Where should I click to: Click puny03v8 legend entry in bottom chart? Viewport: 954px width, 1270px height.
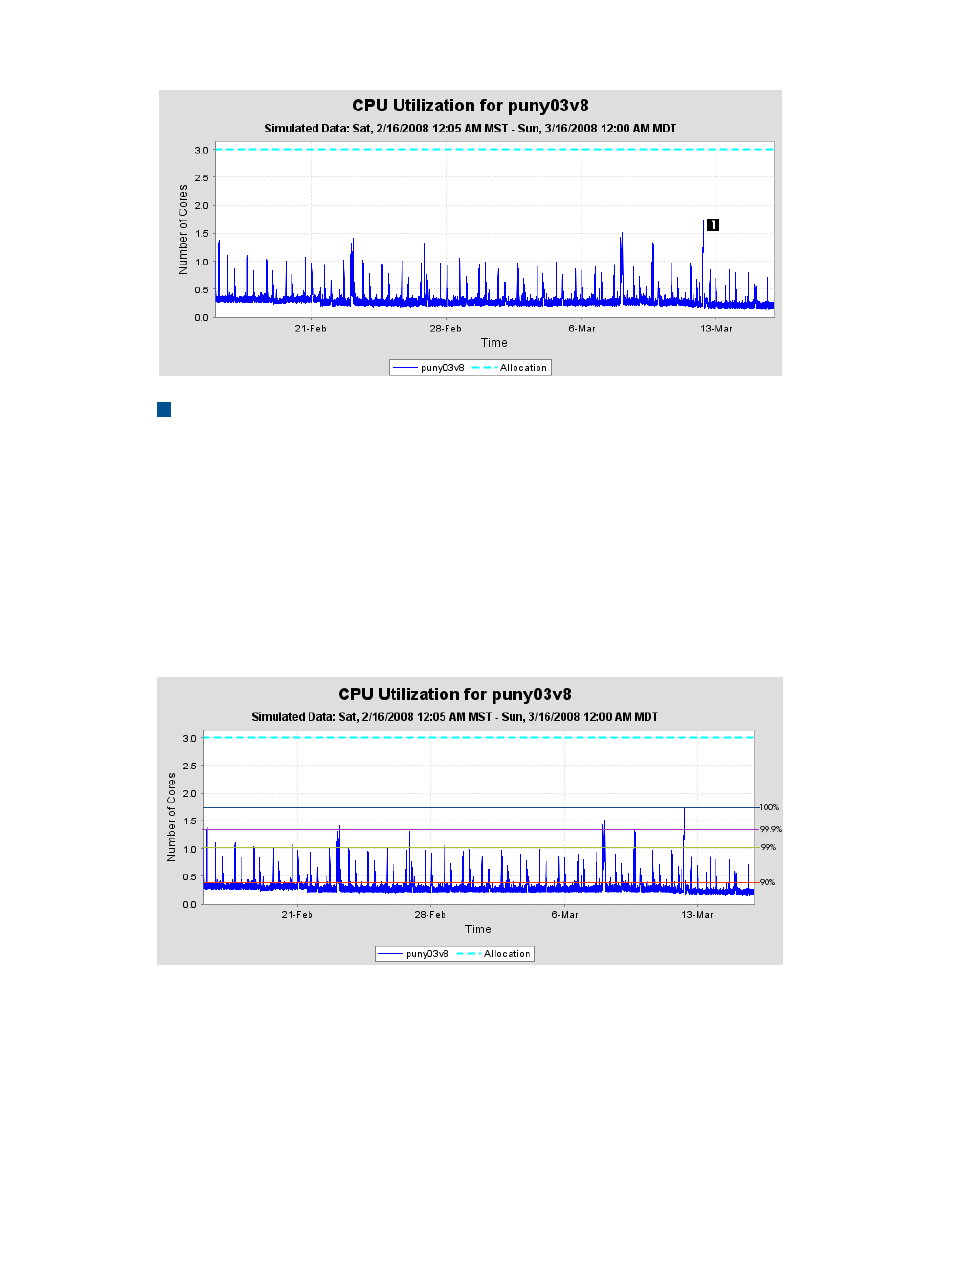pos(414,954)
